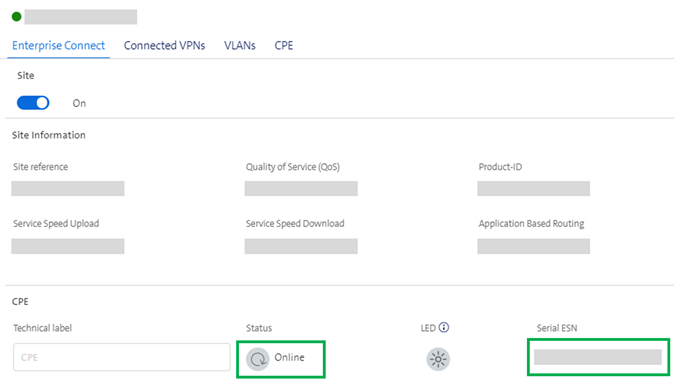Click the Online status text
This screenshot has width=674, height=388.
pyautogui.click(x=289, y=357)
